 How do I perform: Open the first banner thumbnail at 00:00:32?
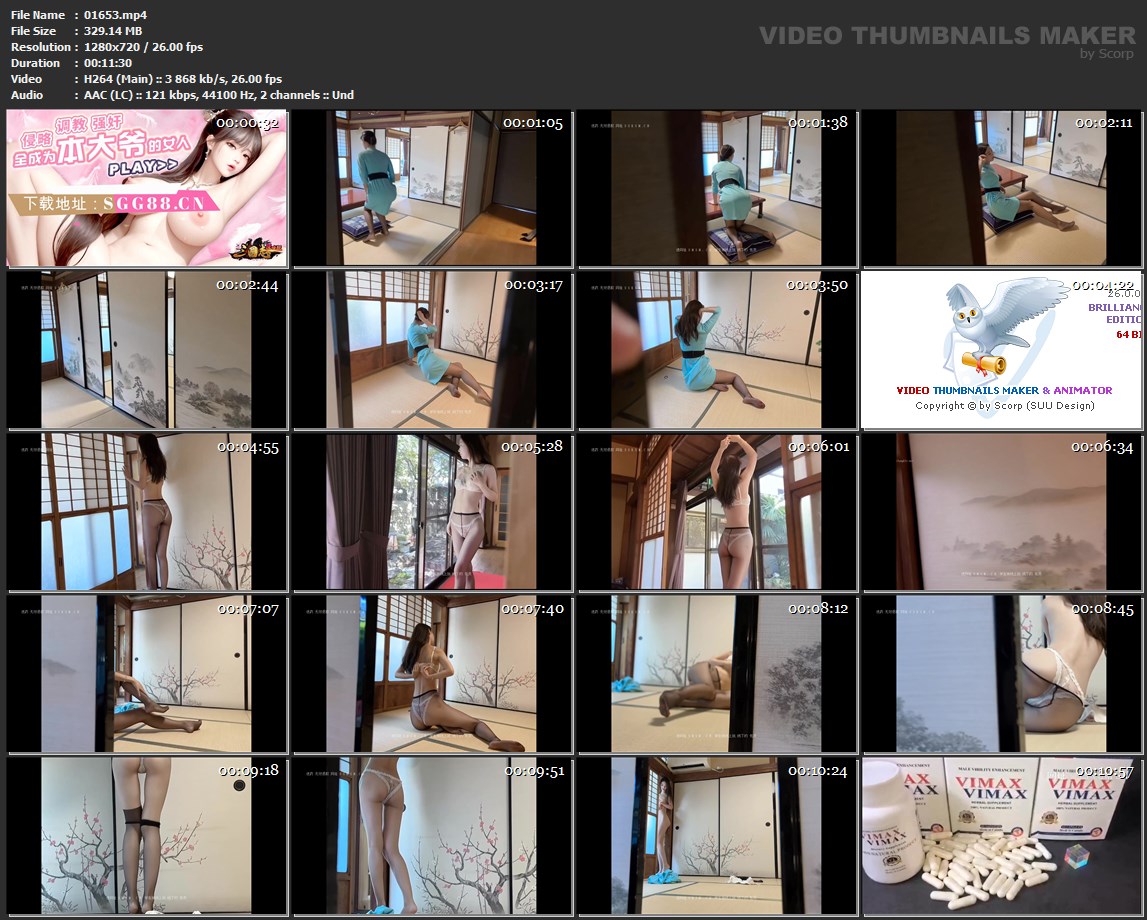[x=146, y=188]
